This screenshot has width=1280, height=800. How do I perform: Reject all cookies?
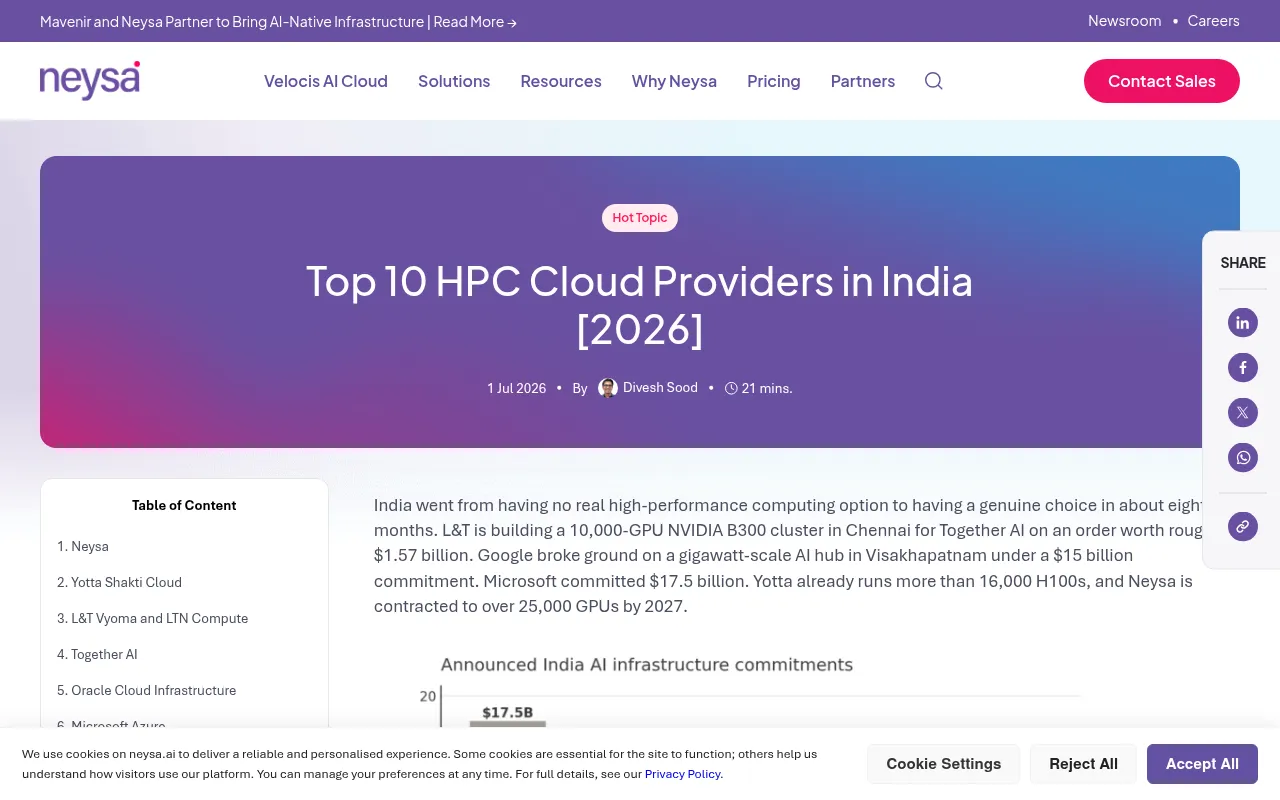(1083, 764)
